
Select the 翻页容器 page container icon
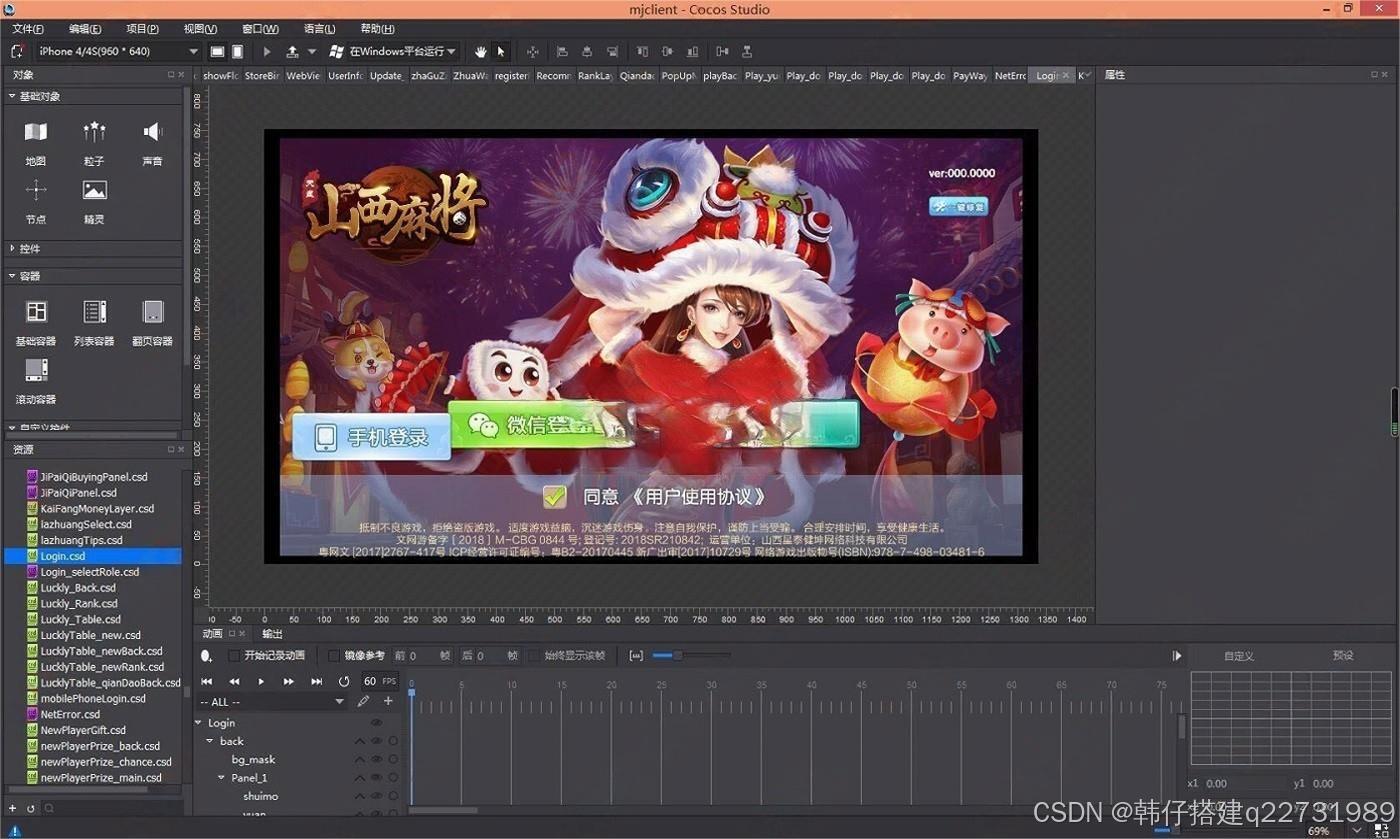(152, 312)
